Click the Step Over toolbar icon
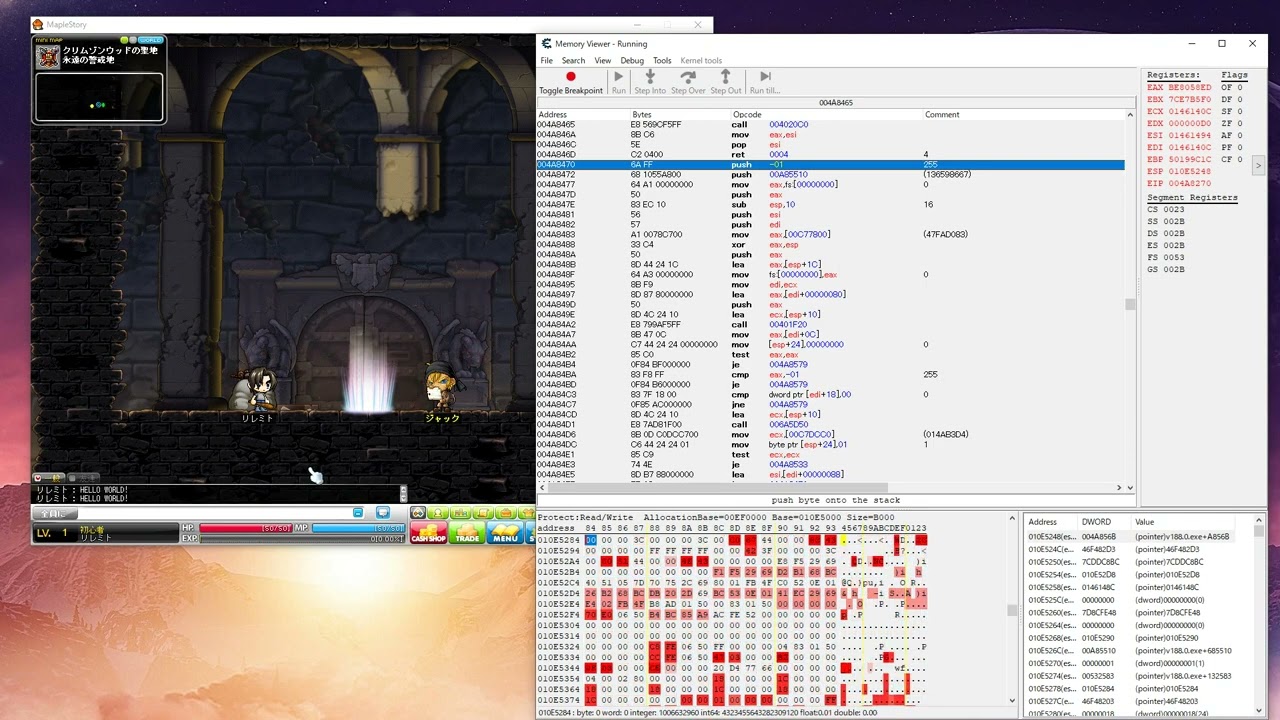 pos(688,76)
